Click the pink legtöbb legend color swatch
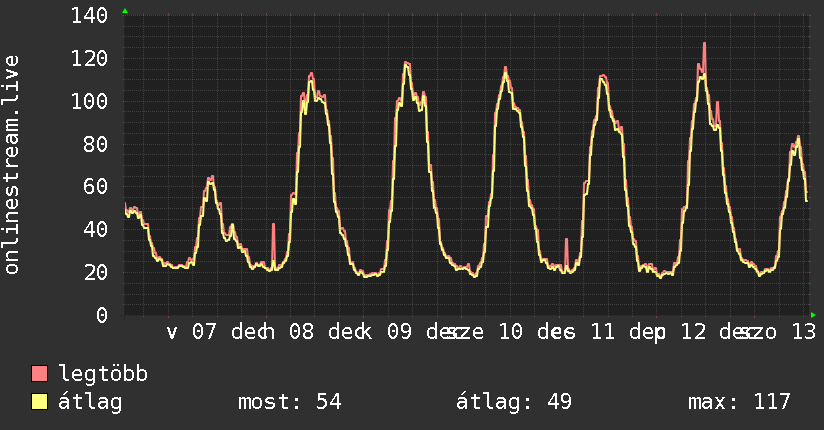The image size is (824, 430). coord(39,373)
